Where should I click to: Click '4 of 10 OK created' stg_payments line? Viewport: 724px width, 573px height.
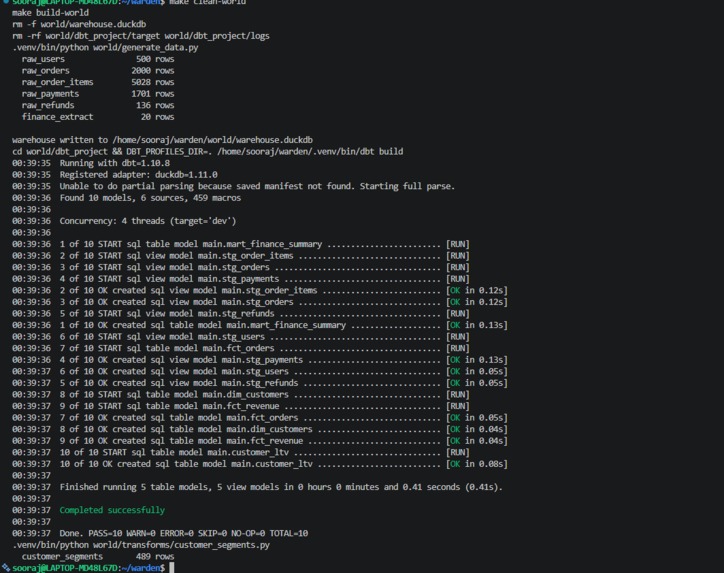click(x=260, y=360)
